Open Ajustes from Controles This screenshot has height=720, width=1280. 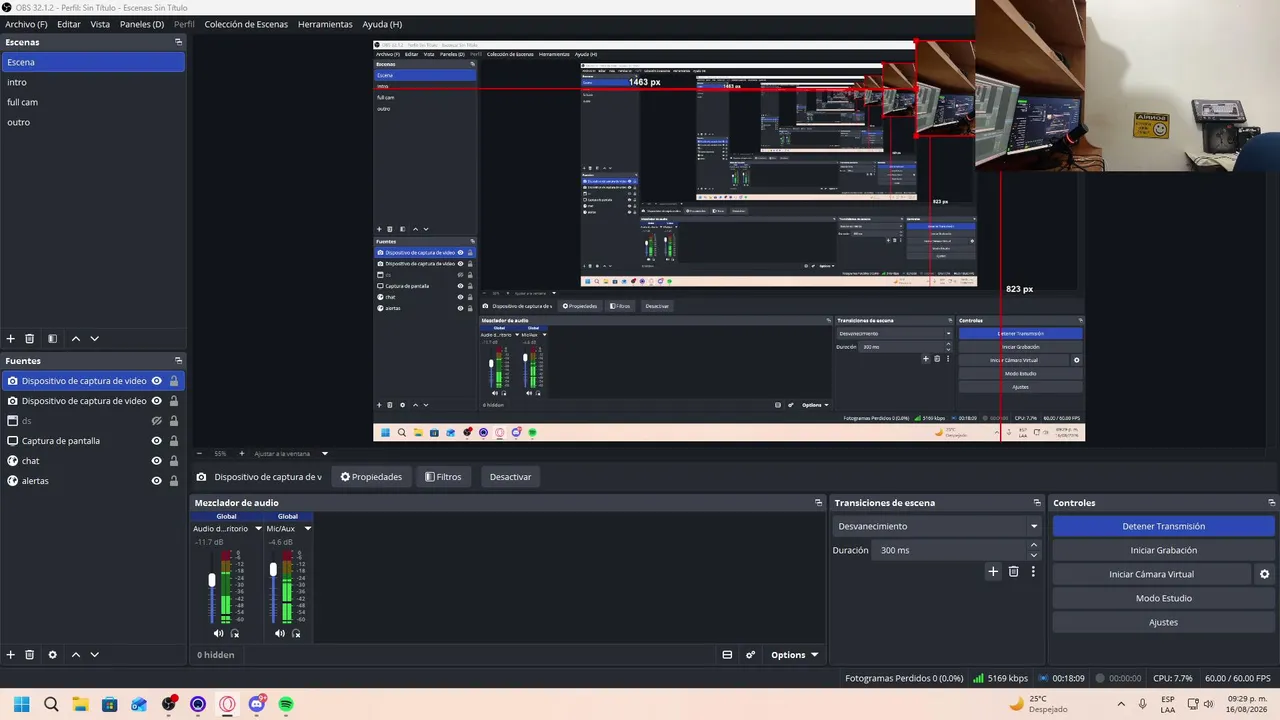point(1164,622)
